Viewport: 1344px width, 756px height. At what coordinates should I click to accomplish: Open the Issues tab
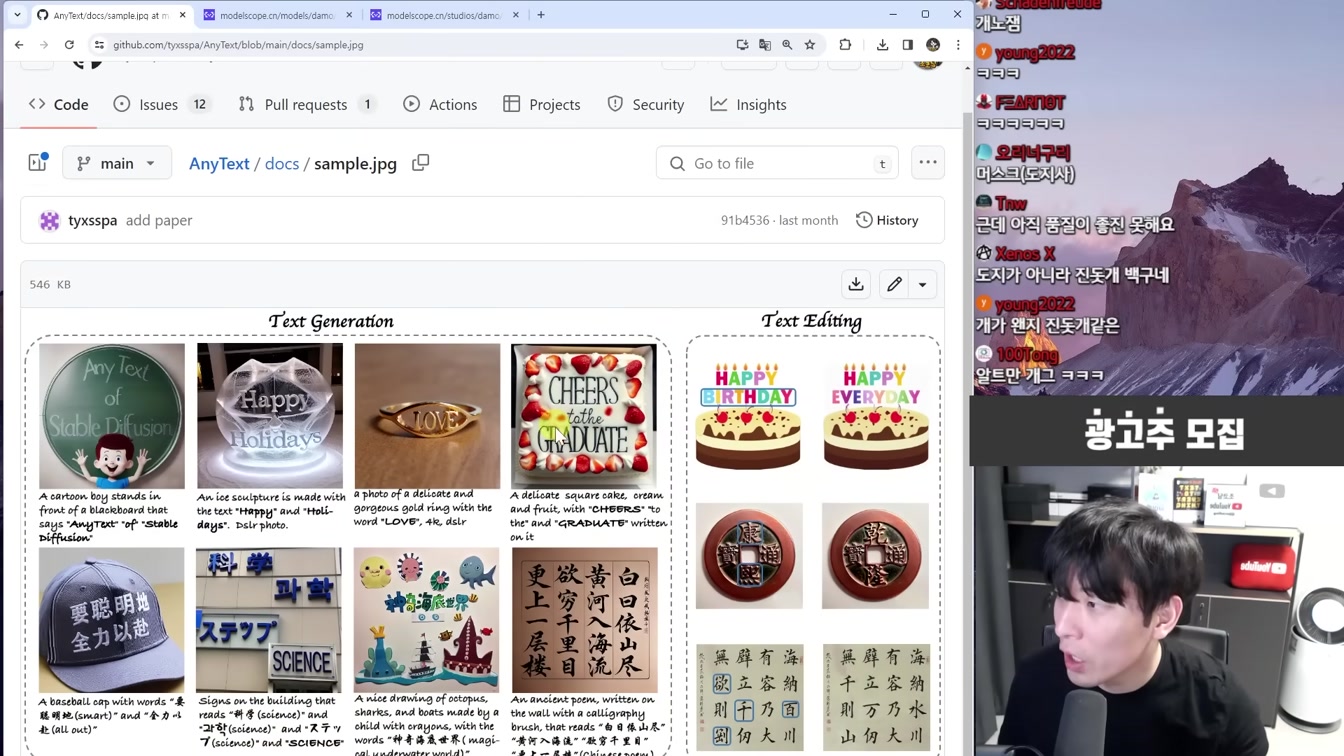click(161, 104)
